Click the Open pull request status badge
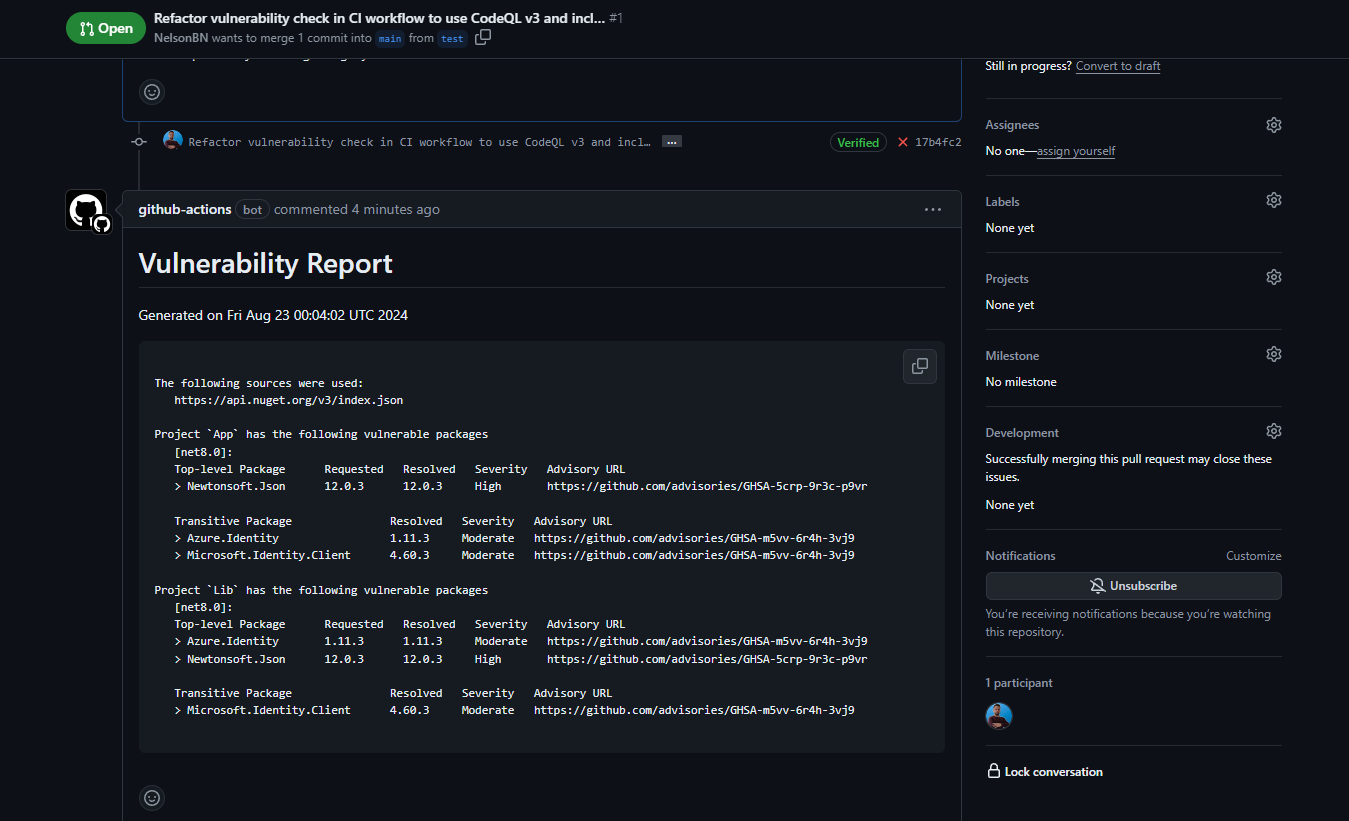Image resolution: width=1349 pixels, height=821 pixels. coord(106,28)
